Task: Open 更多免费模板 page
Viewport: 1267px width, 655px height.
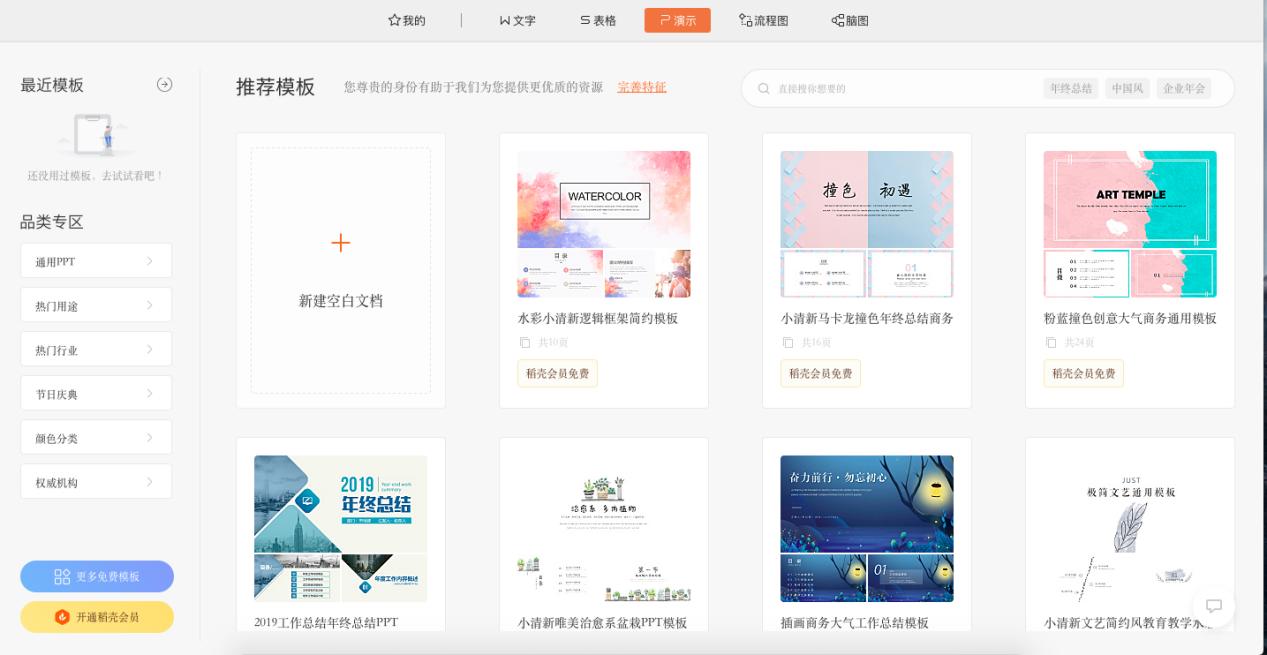Action: tap(96, 576)
